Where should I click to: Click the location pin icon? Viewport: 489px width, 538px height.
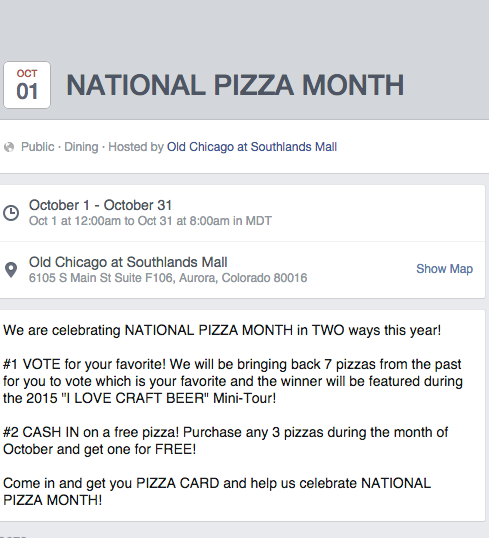[x=11, y=270]
